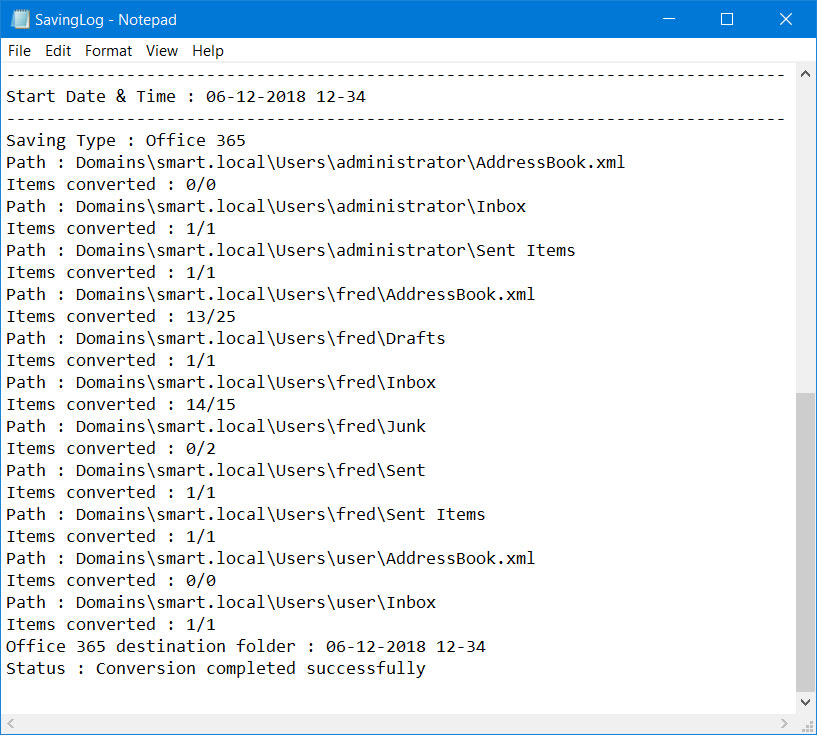Click the fred\AddressBook.xml path line
The height and width of the screenshot is (735, 817).
271,294
